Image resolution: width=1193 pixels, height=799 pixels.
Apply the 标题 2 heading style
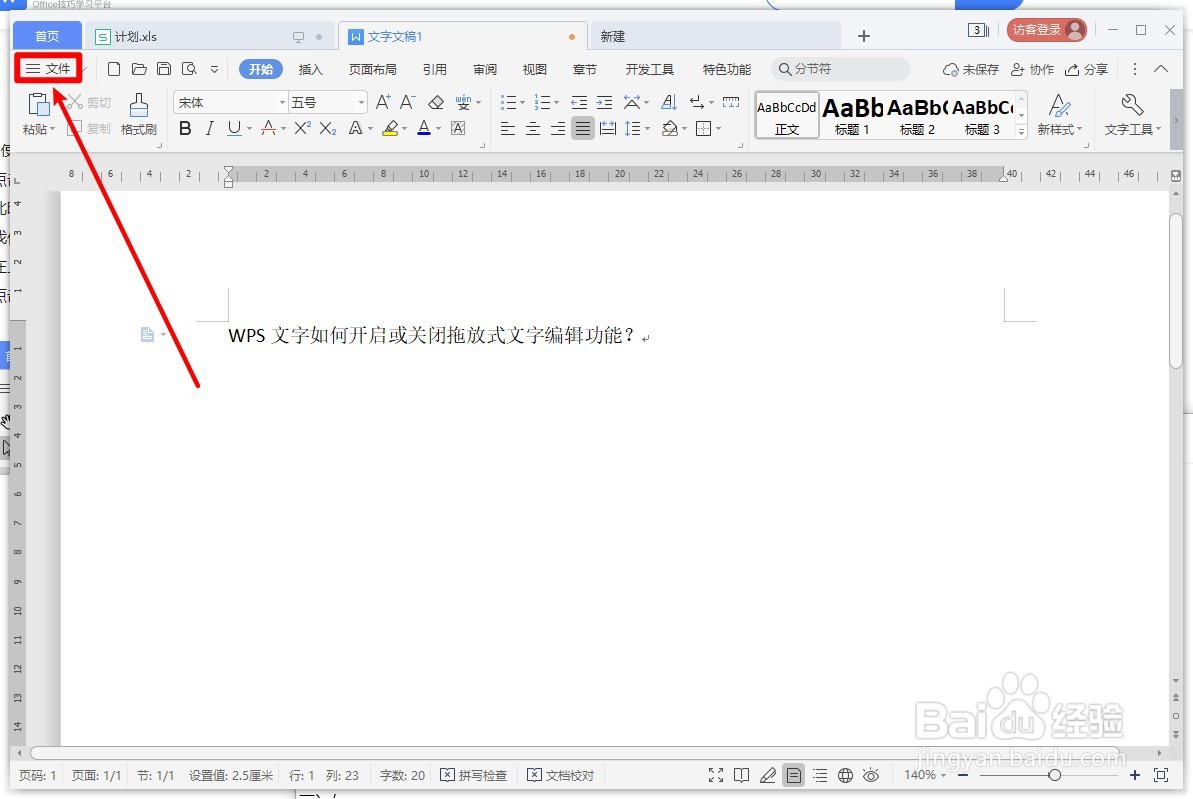tap(917, 115)
